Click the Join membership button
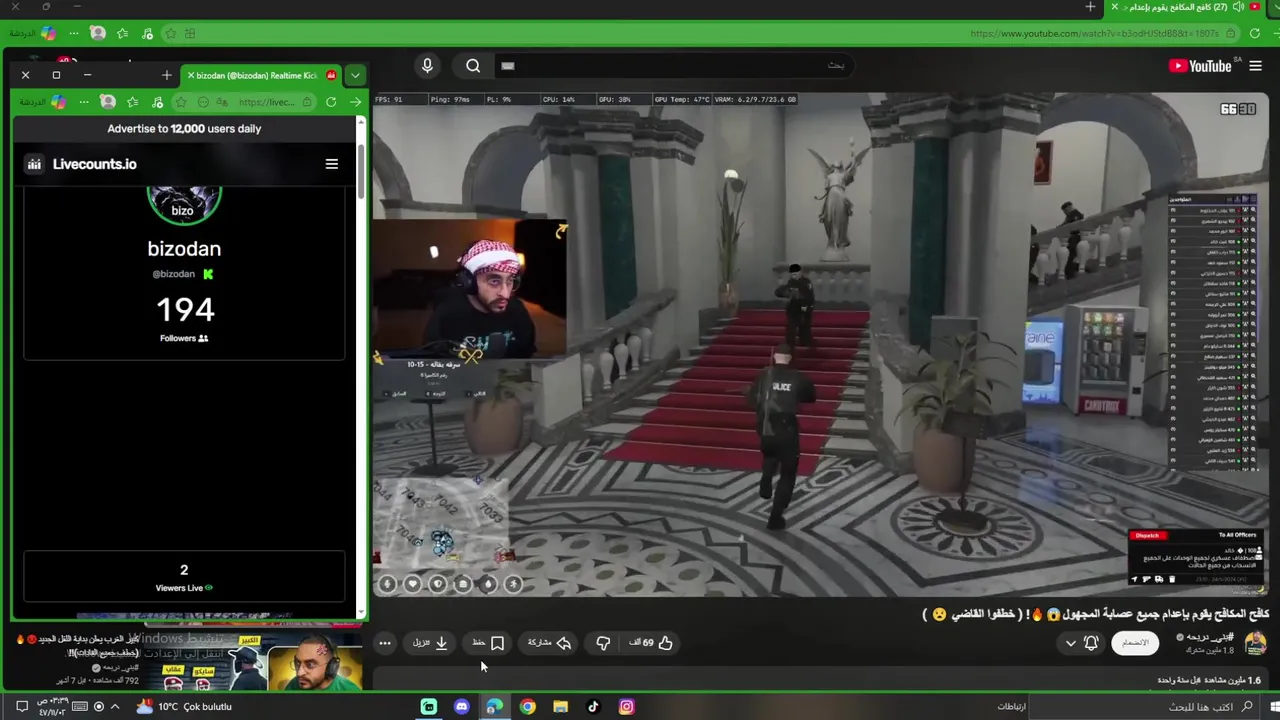This screenshot has width=1280, height=720. [1135, 643]
